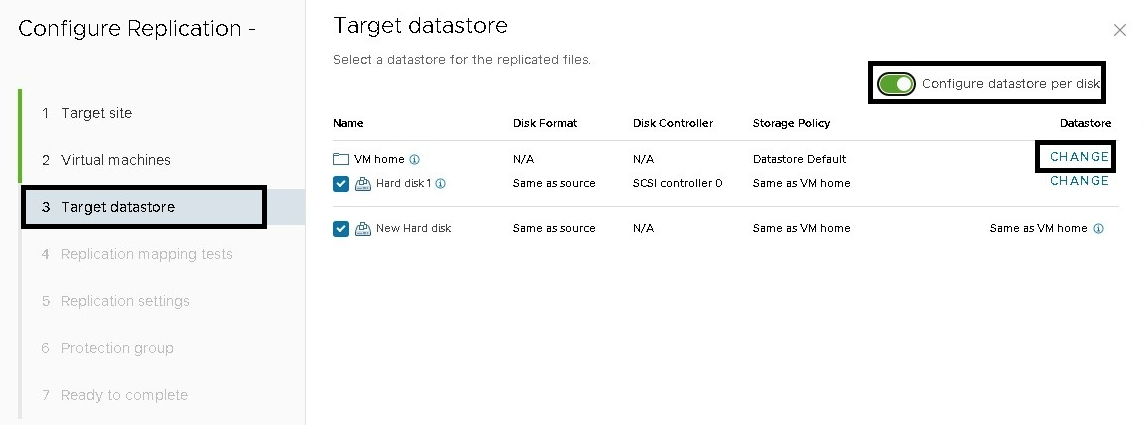Uncheck the New Hard disk checkbox
Screen dimensions: 1143x425
click(x=340, y=229)
